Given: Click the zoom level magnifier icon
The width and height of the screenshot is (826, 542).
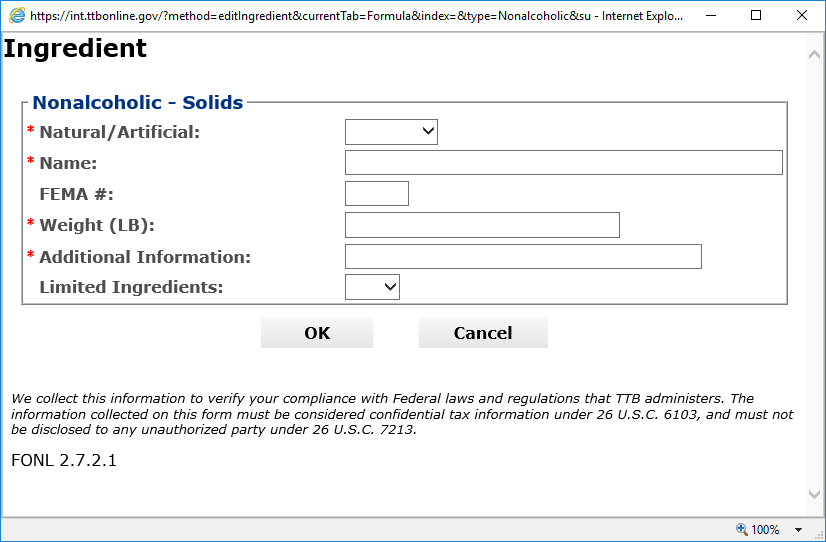Looking at the screenshot, I should [x=741, y=529].
